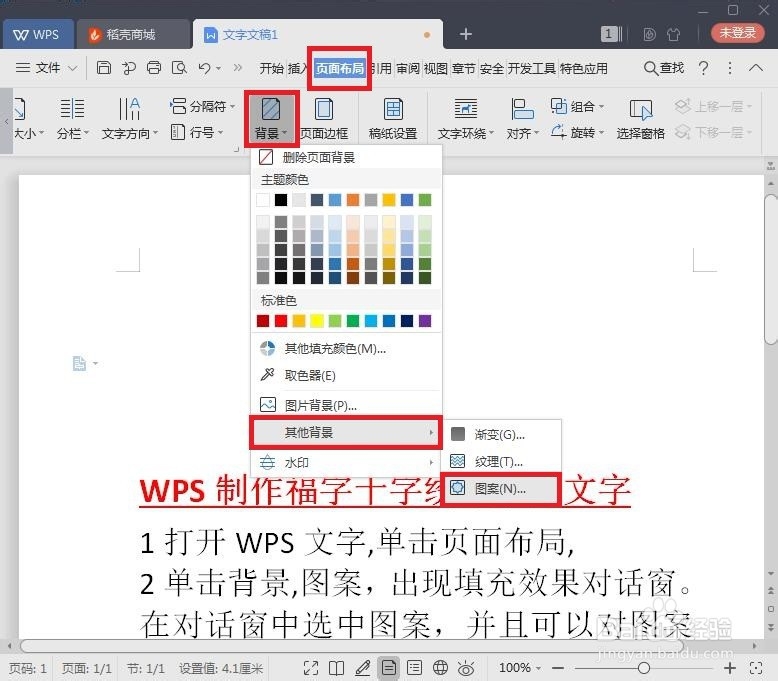Click the three-dot more options icon
The image size is (778, 681).
coord(729,67)
